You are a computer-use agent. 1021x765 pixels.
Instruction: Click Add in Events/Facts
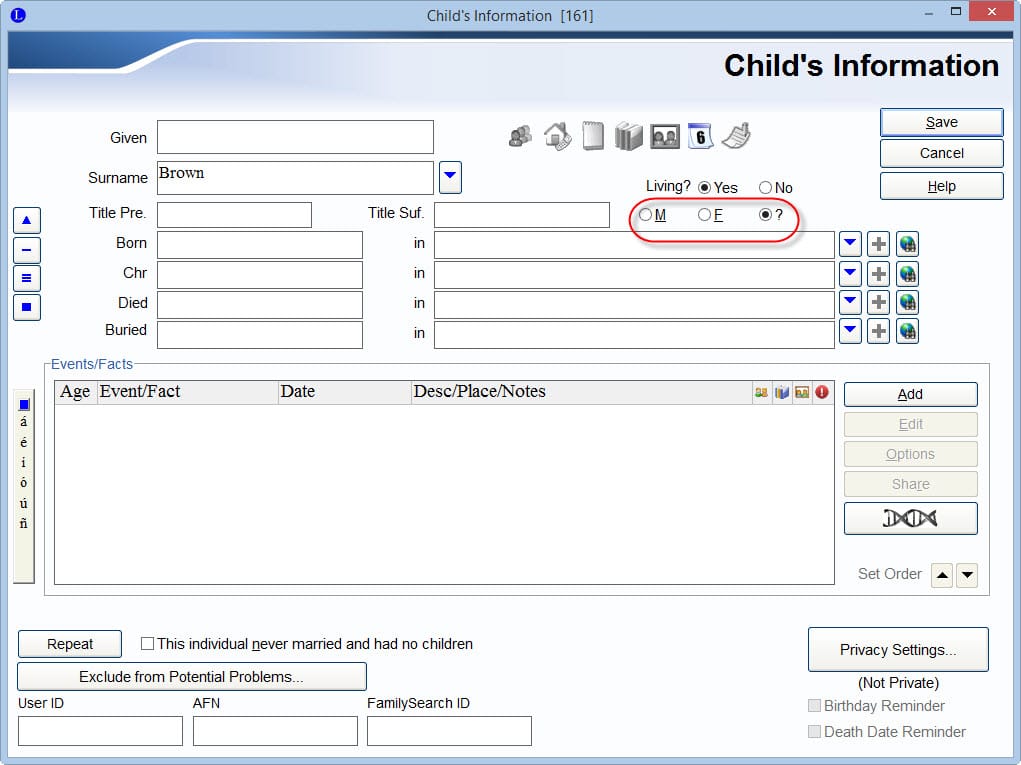click(x=910, y=394)
